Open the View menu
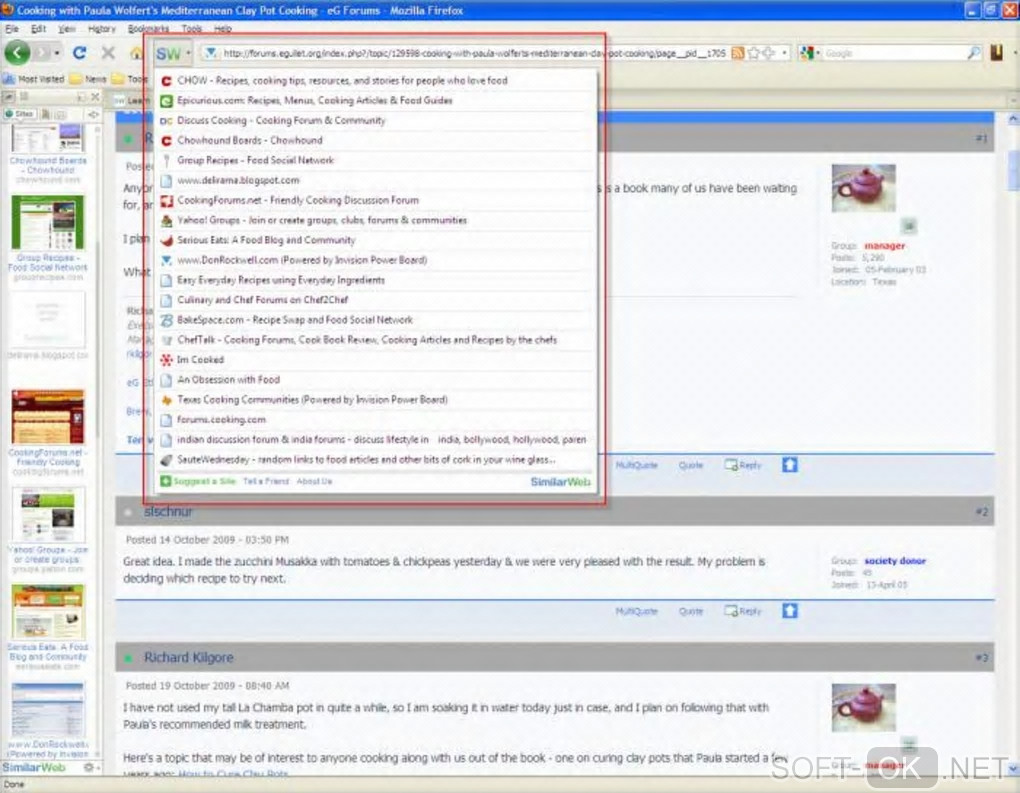This screenshot has height=793, width=1020. [x=66, y=29]
